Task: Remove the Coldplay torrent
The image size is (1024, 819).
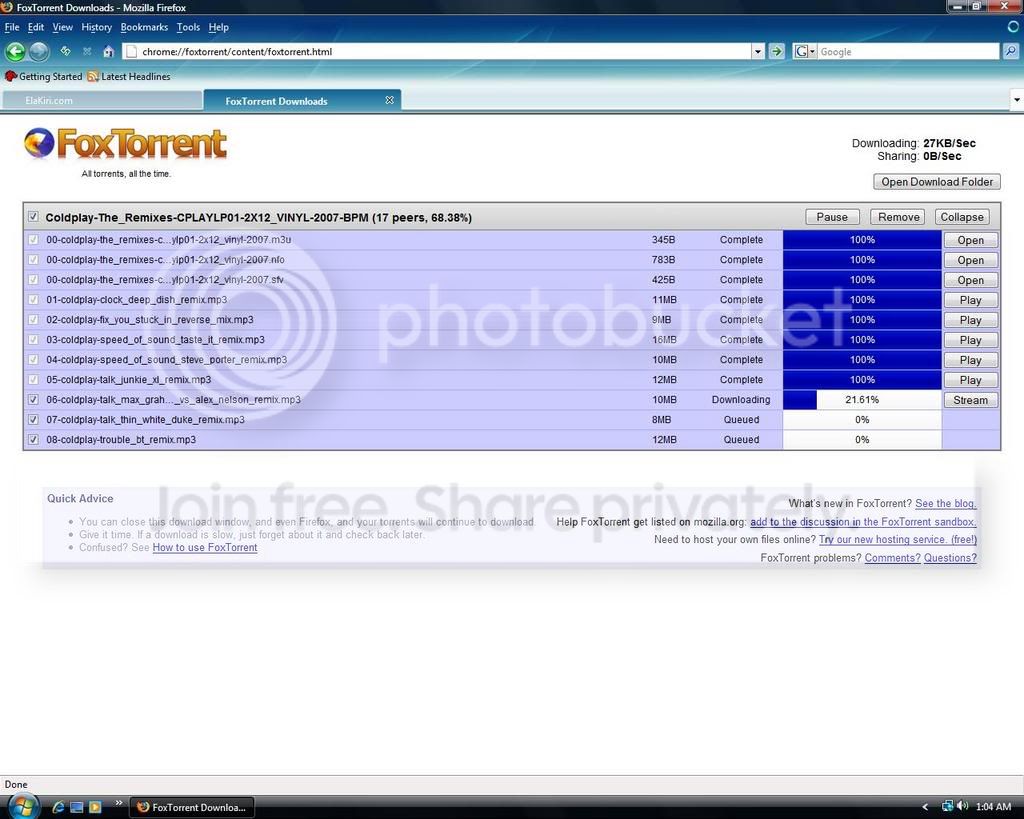Action: pos(899,217)
